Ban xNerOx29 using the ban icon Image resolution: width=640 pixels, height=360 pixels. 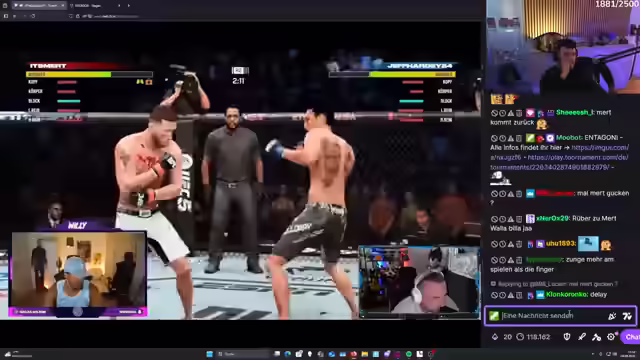494,219
